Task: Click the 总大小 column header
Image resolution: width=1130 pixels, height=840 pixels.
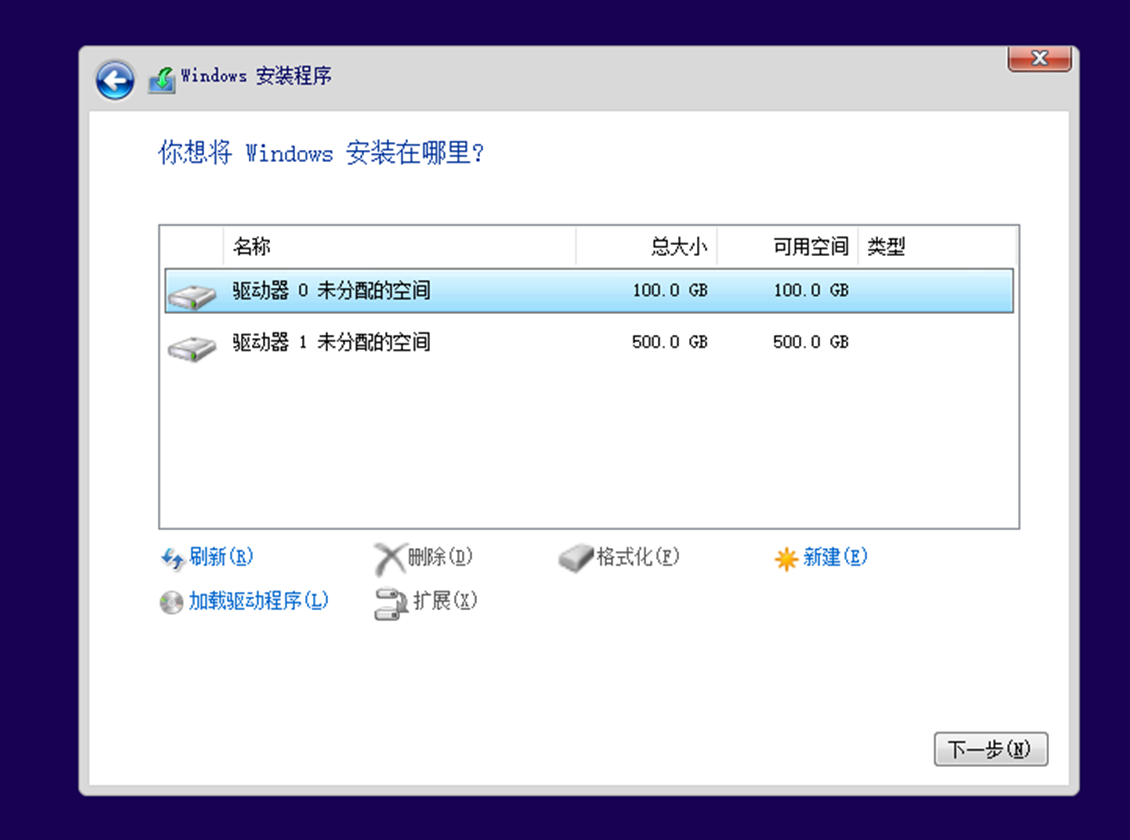Action: [x=646, y=246]
